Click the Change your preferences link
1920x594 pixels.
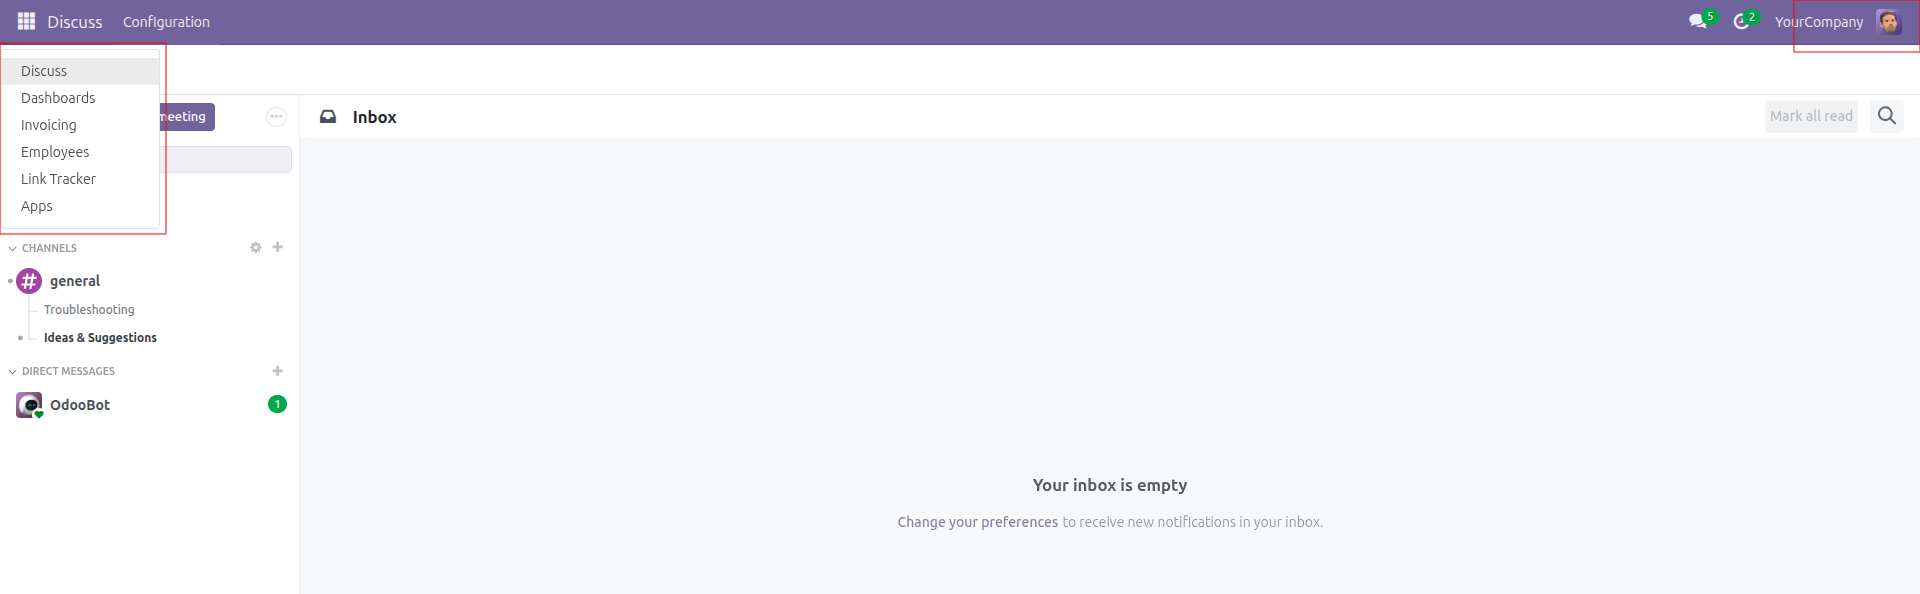click(977, 522)
